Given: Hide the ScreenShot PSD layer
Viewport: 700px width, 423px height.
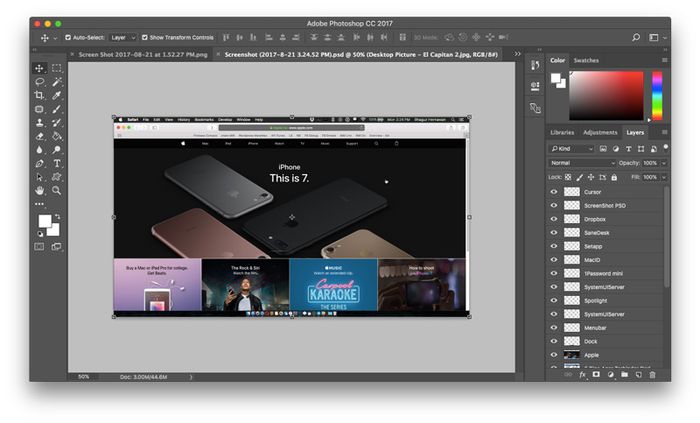Looking at the screenshot, I should 554,205.
